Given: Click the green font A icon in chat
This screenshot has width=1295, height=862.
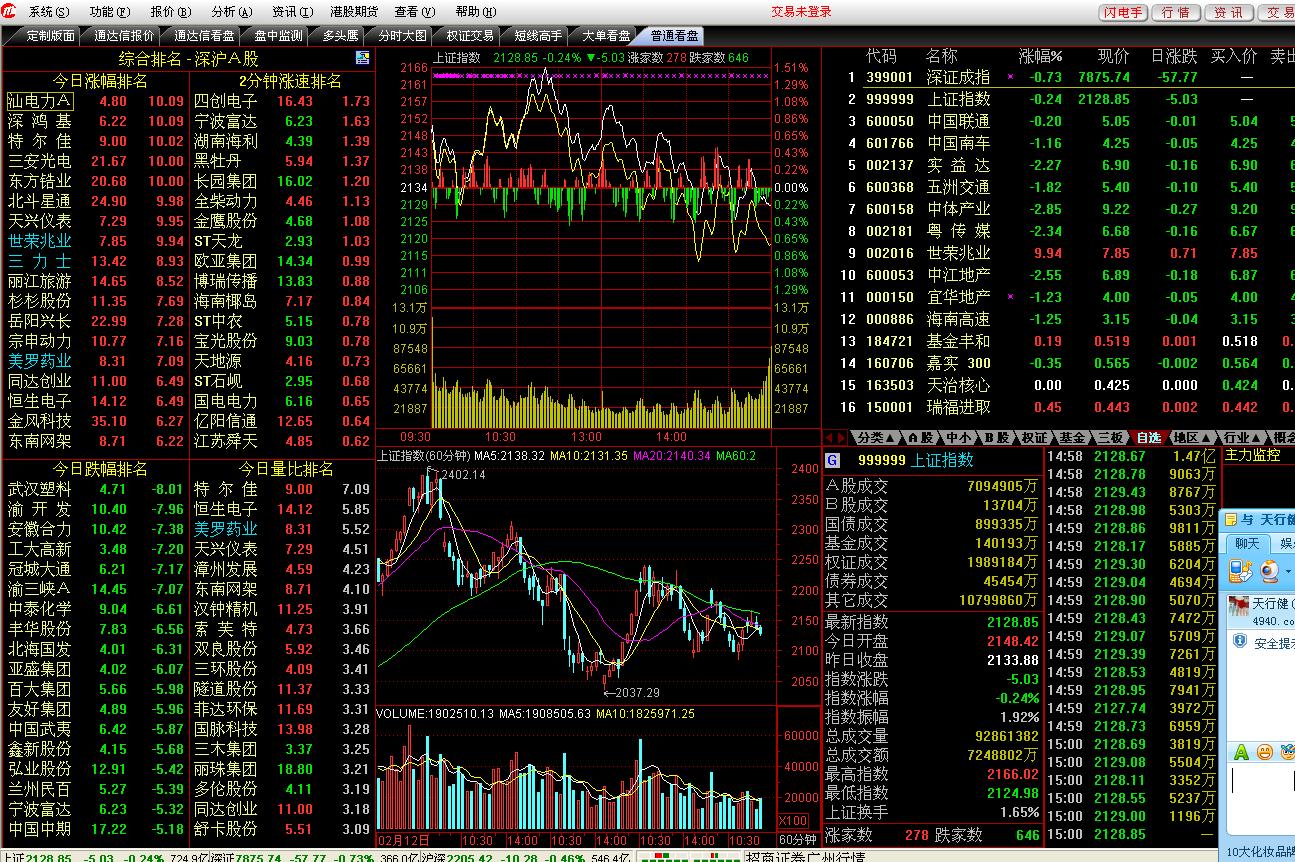Looking at the screenshot, I should click(1241, 752).
